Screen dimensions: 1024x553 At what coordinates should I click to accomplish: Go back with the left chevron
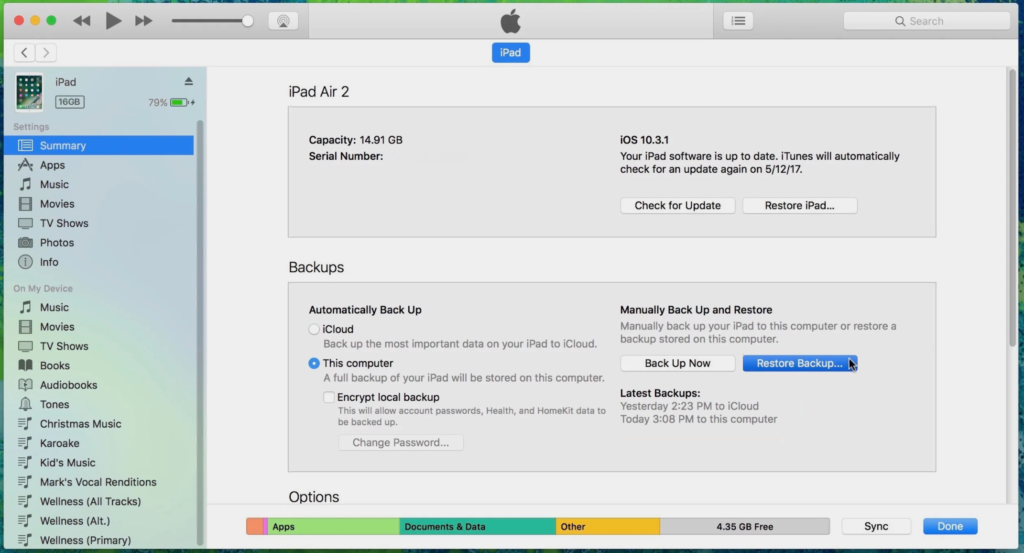coord(24,52)
